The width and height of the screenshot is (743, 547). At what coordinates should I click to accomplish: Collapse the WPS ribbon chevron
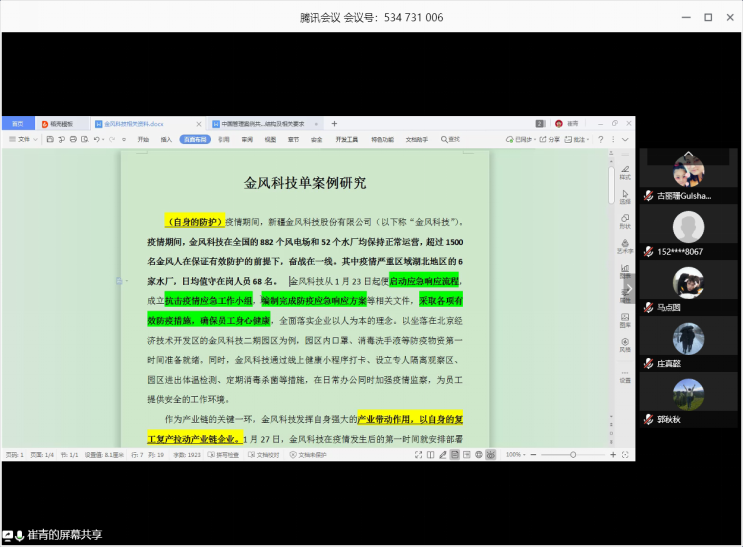coord(625,139)
